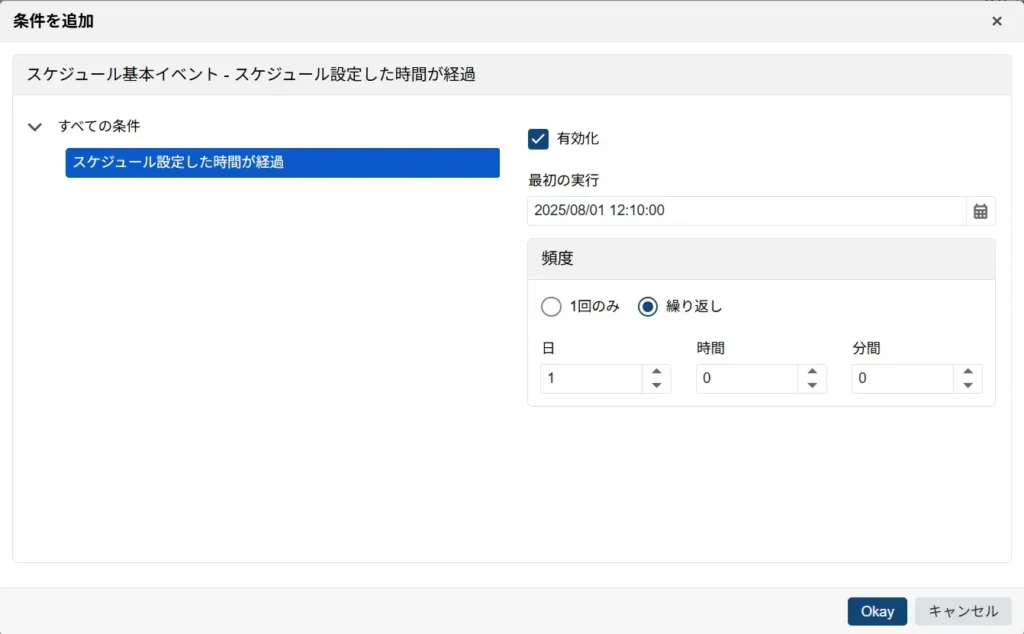Click the 最初の実行 date-time field

coord(746,211)
